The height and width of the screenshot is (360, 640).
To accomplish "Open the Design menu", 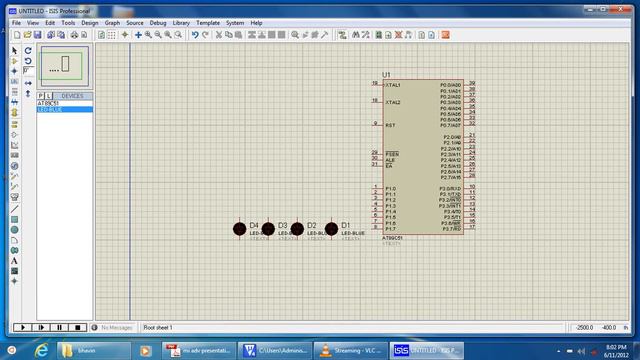I will coord(89,23).
